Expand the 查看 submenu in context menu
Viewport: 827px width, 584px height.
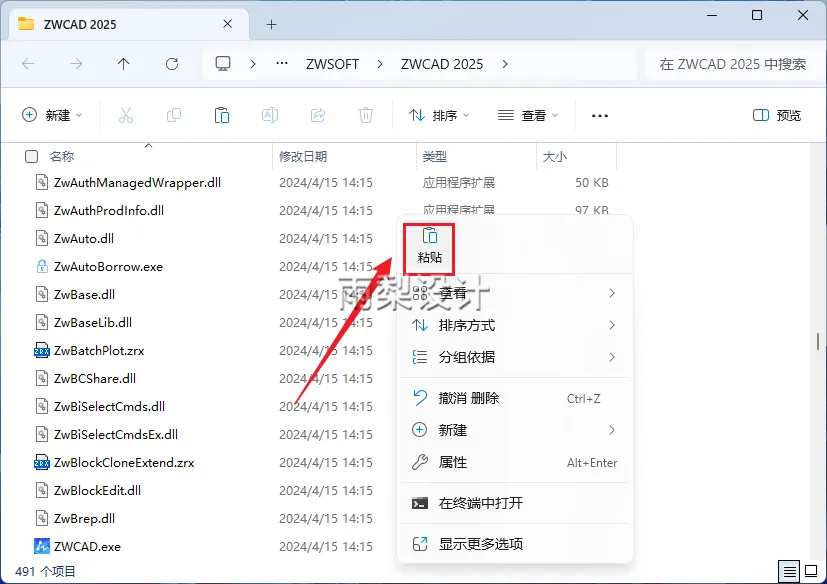(515, 293)
